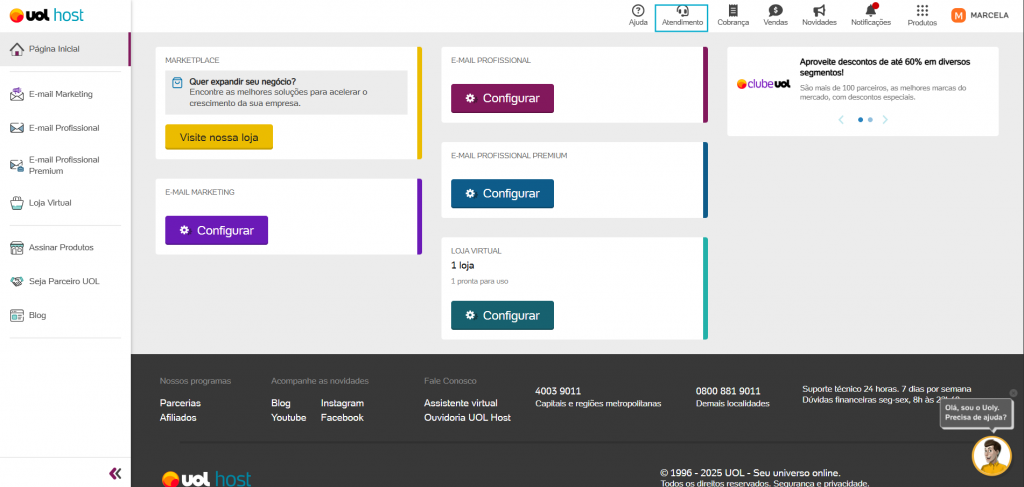Click the Uoly help speech bubble
Viewport: 1024px width, 487px height.
976,413
